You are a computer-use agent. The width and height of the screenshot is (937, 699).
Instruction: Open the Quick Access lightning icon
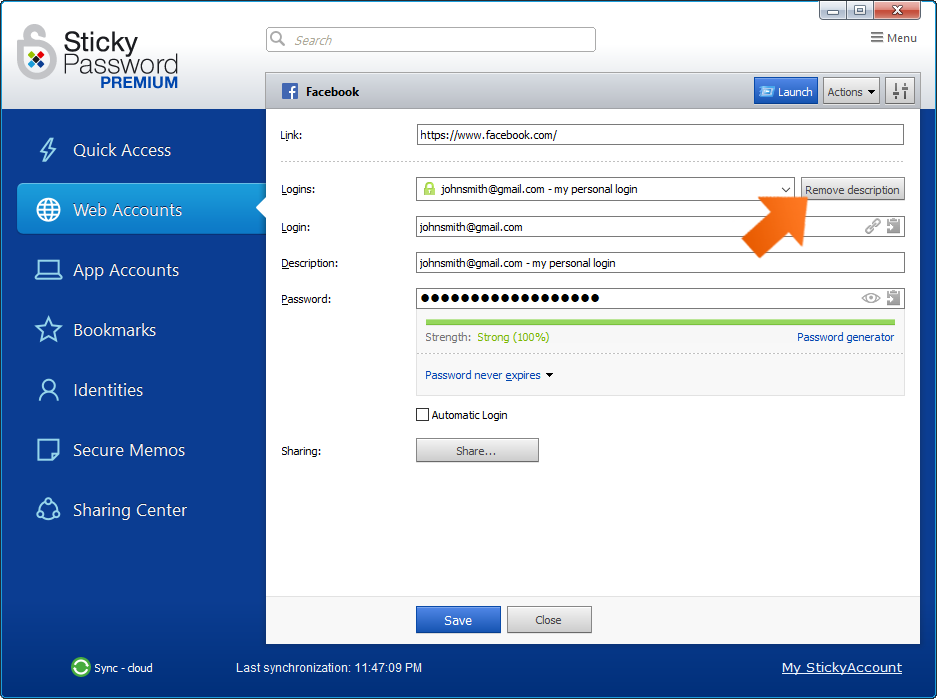pyautogui.click(x=48, y=150)
